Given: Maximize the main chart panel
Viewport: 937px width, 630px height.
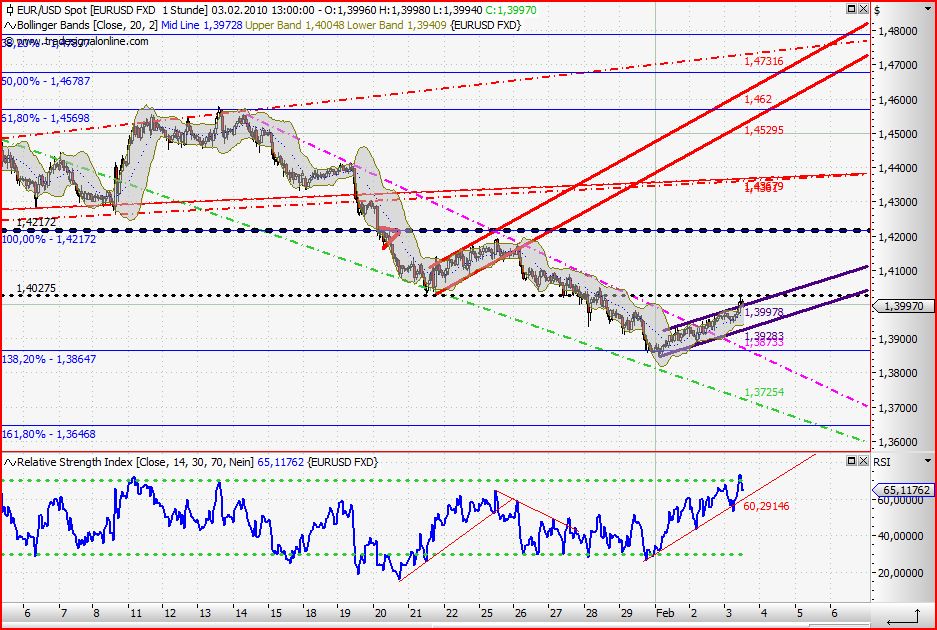Looking at the screenshot, I should pyautogui.click(x=851, y=10).
